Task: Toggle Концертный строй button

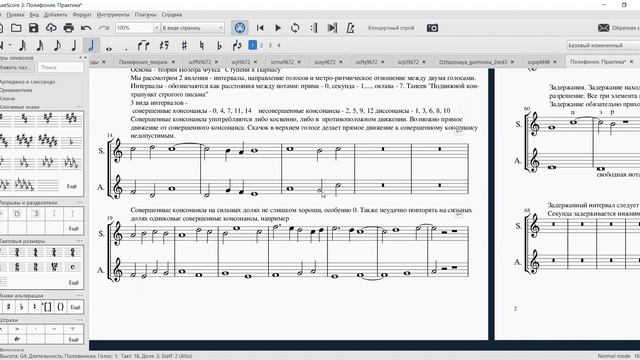Action: coord(391,28)
